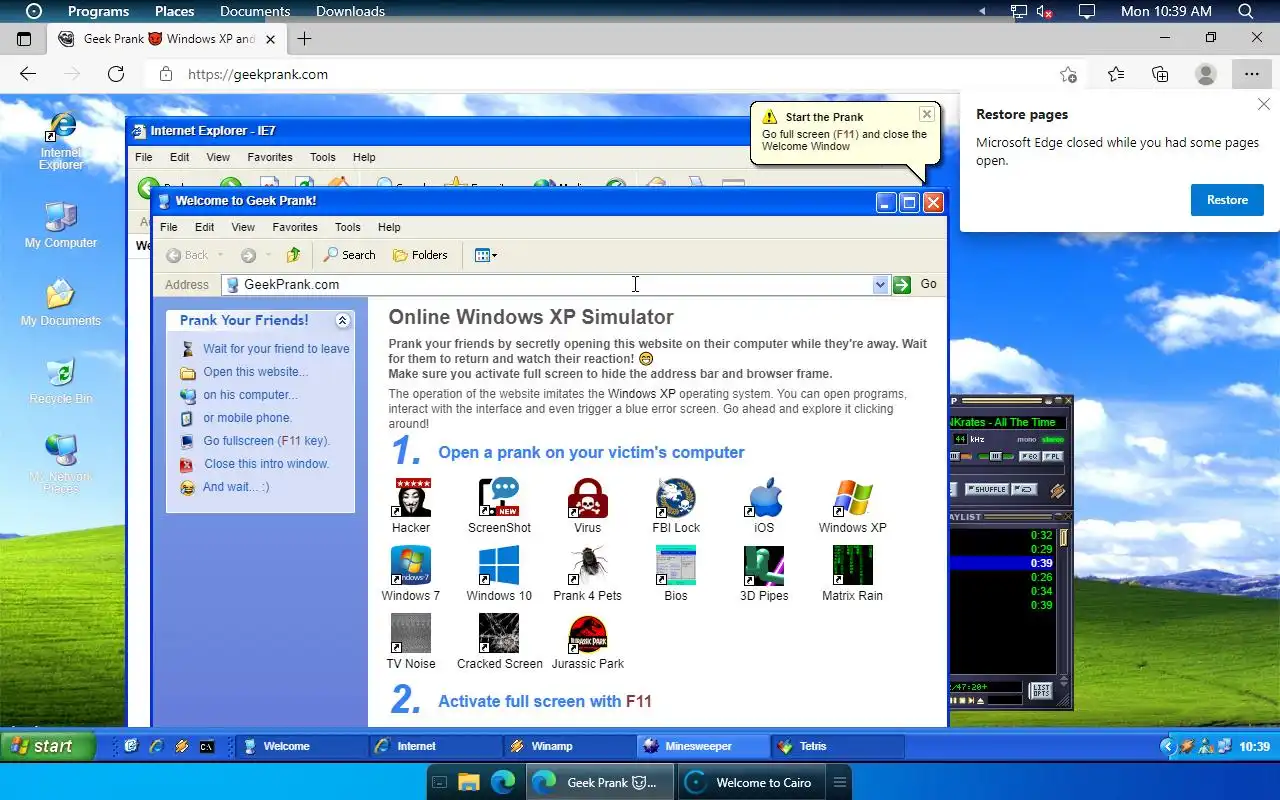Open Edge Settings and more menu
The height and width of the screenshot is (800, 1280).
(1251, 74)
